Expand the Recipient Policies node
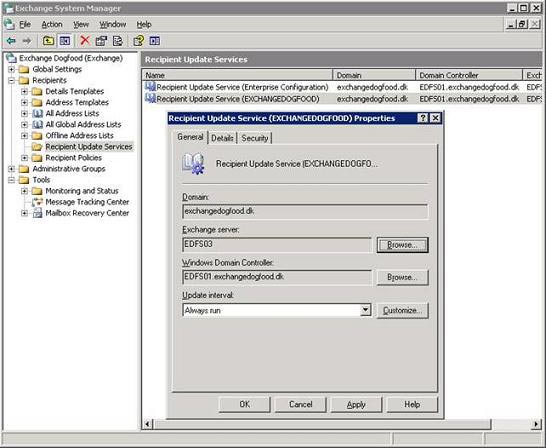This screenshot has width=546, height=448. pyautogui.click(x=24, y=158)
